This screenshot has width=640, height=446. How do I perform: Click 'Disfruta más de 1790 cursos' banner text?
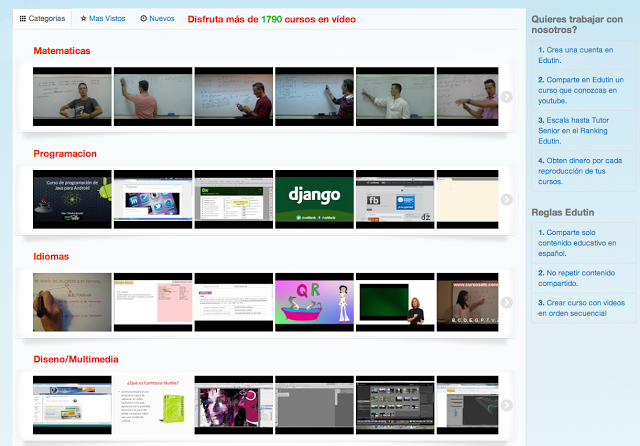(x=271, y=19)
